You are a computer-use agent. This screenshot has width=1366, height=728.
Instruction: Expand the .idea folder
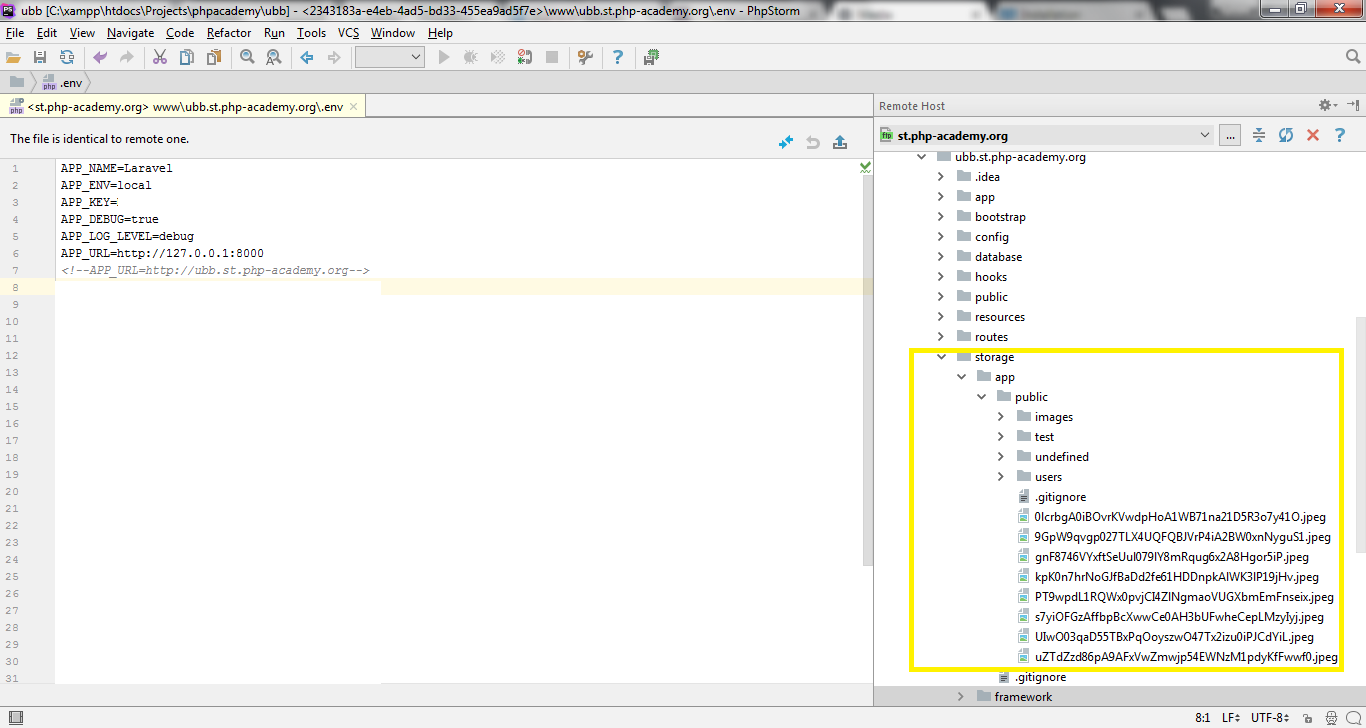pos(940,177)
